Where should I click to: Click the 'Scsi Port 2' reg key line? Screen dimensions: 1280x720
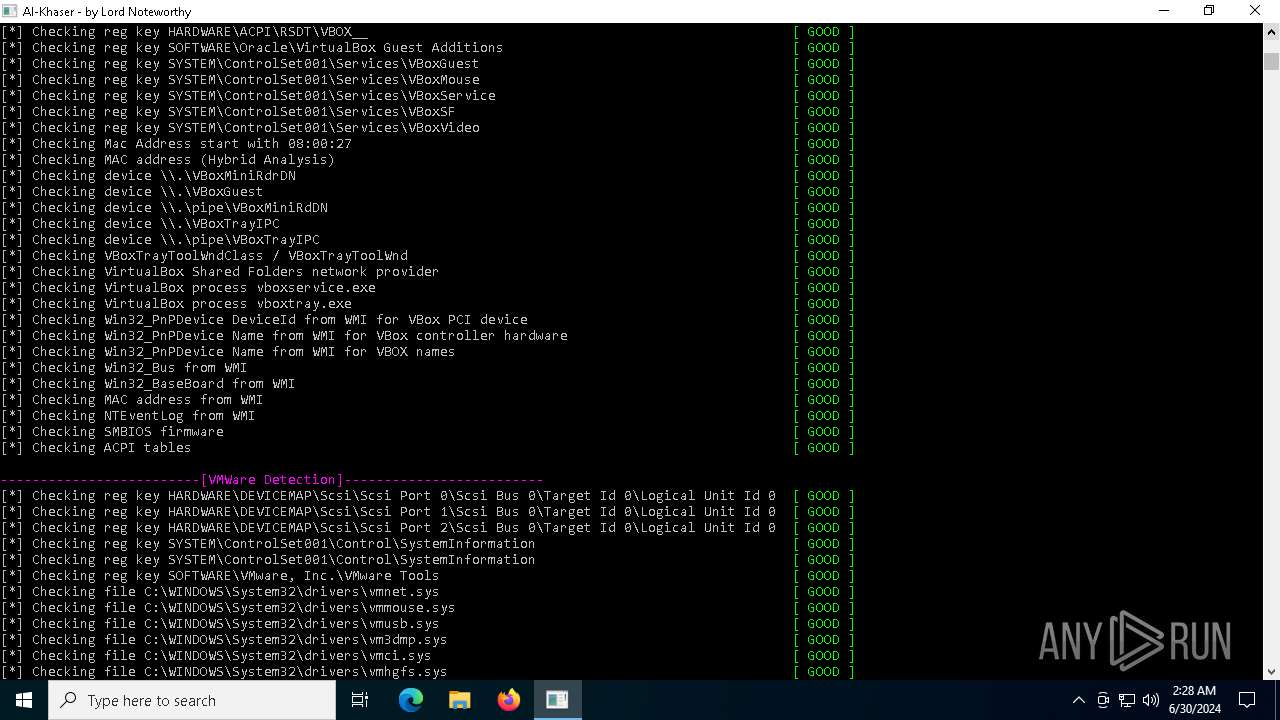pyautogui.click(x=388, y=528)
